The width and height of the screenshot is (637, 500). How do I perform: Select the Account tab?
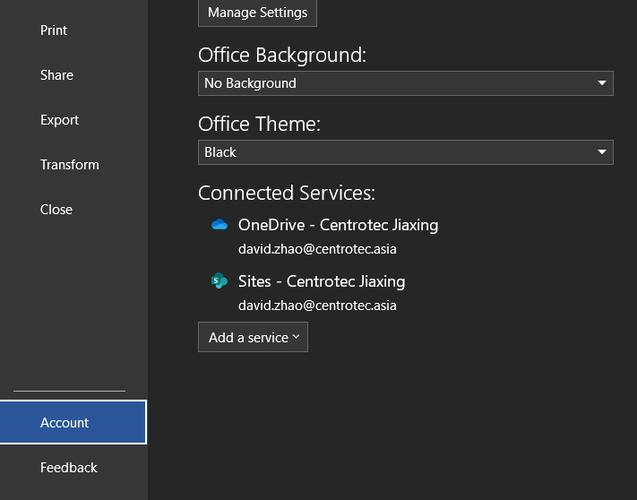(x=73, y=422)
